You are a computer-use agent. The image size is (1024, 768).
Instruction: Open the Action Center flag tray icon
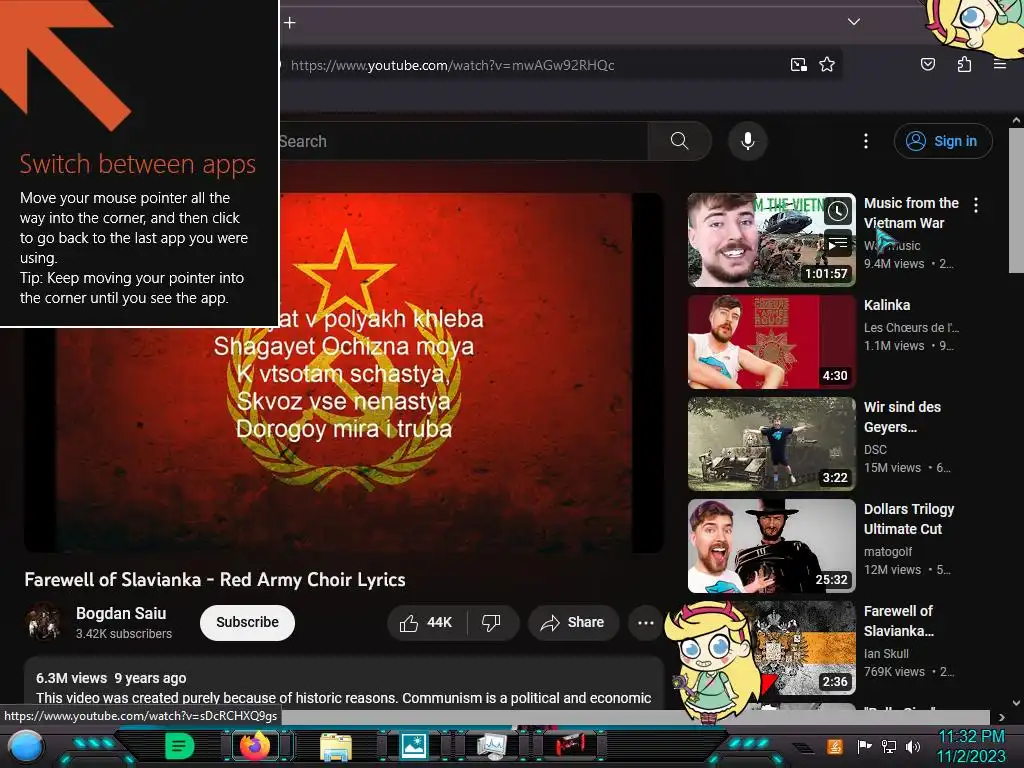[863, 746]
